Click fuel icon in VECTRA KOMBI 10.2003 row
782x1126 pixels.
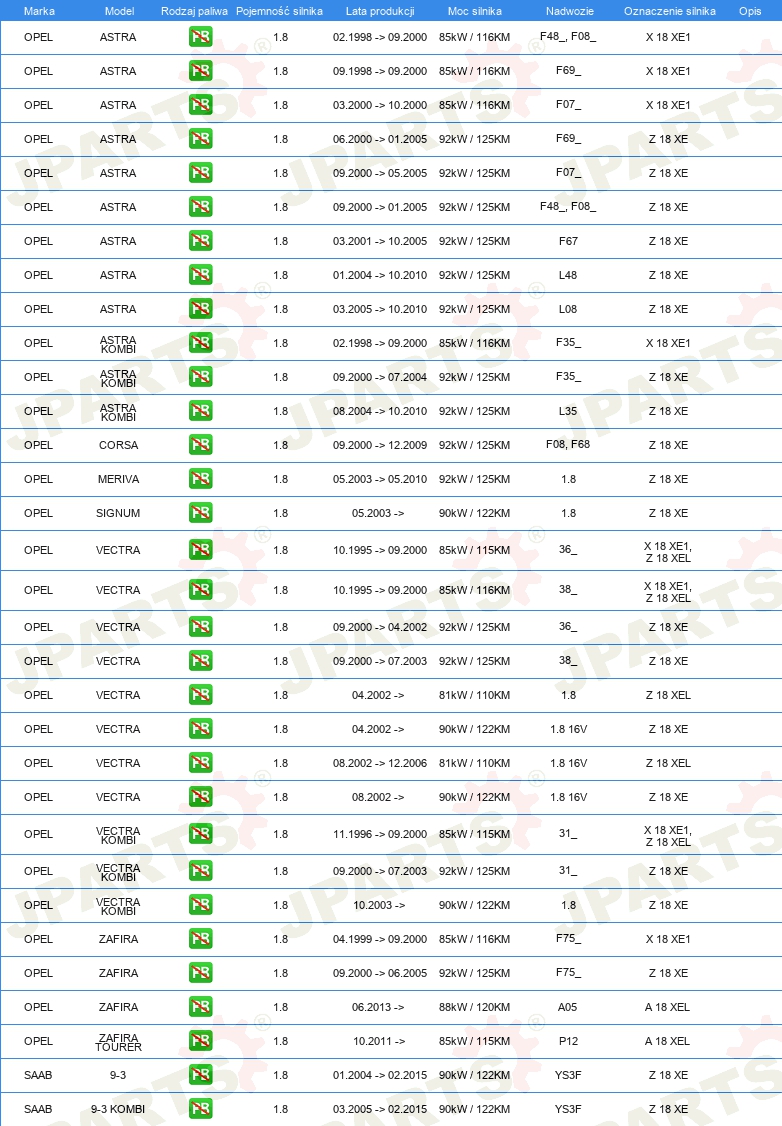click(200, 905)
